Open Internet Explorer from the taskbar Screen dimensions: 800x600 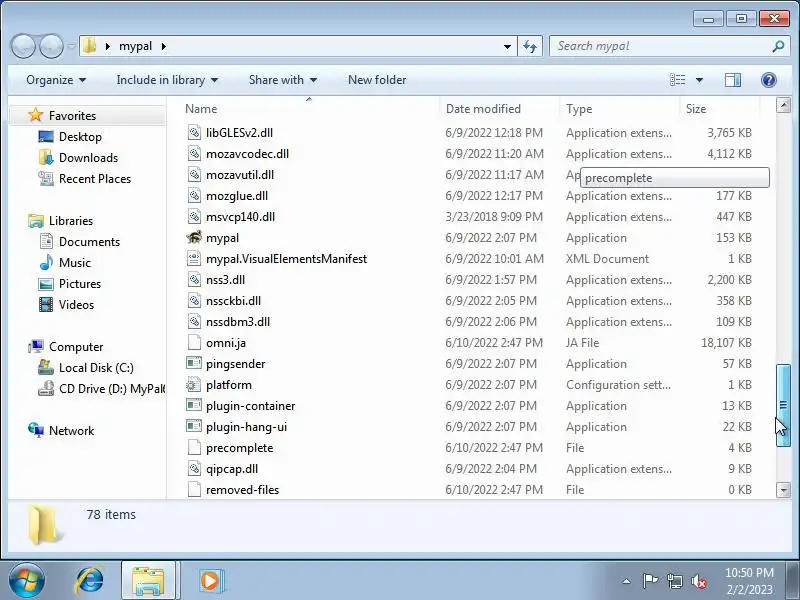coord(90,580)
